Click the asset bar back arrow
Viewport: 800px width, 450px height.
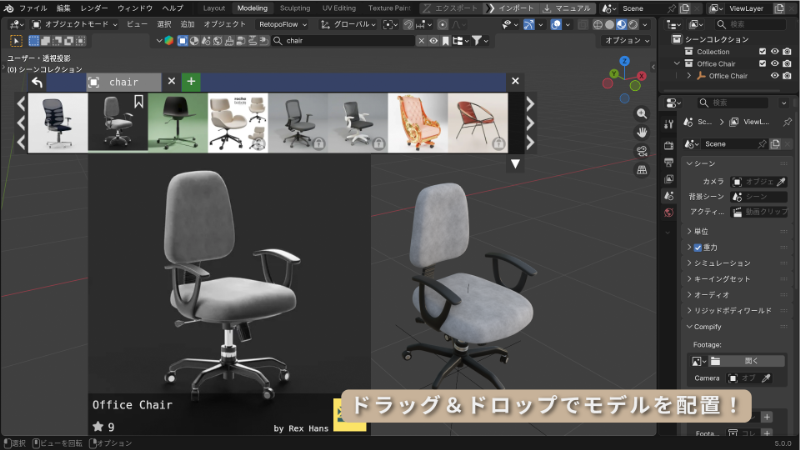point(37,82)
